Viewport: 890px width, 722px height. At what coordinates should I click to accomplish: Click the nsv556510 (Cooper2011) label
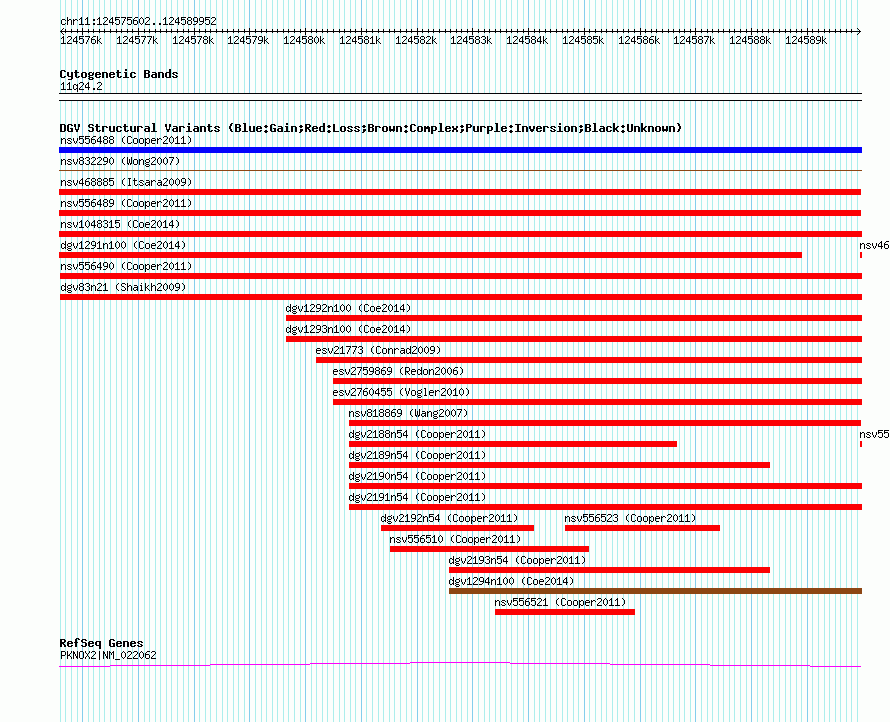tap(455, 539)
